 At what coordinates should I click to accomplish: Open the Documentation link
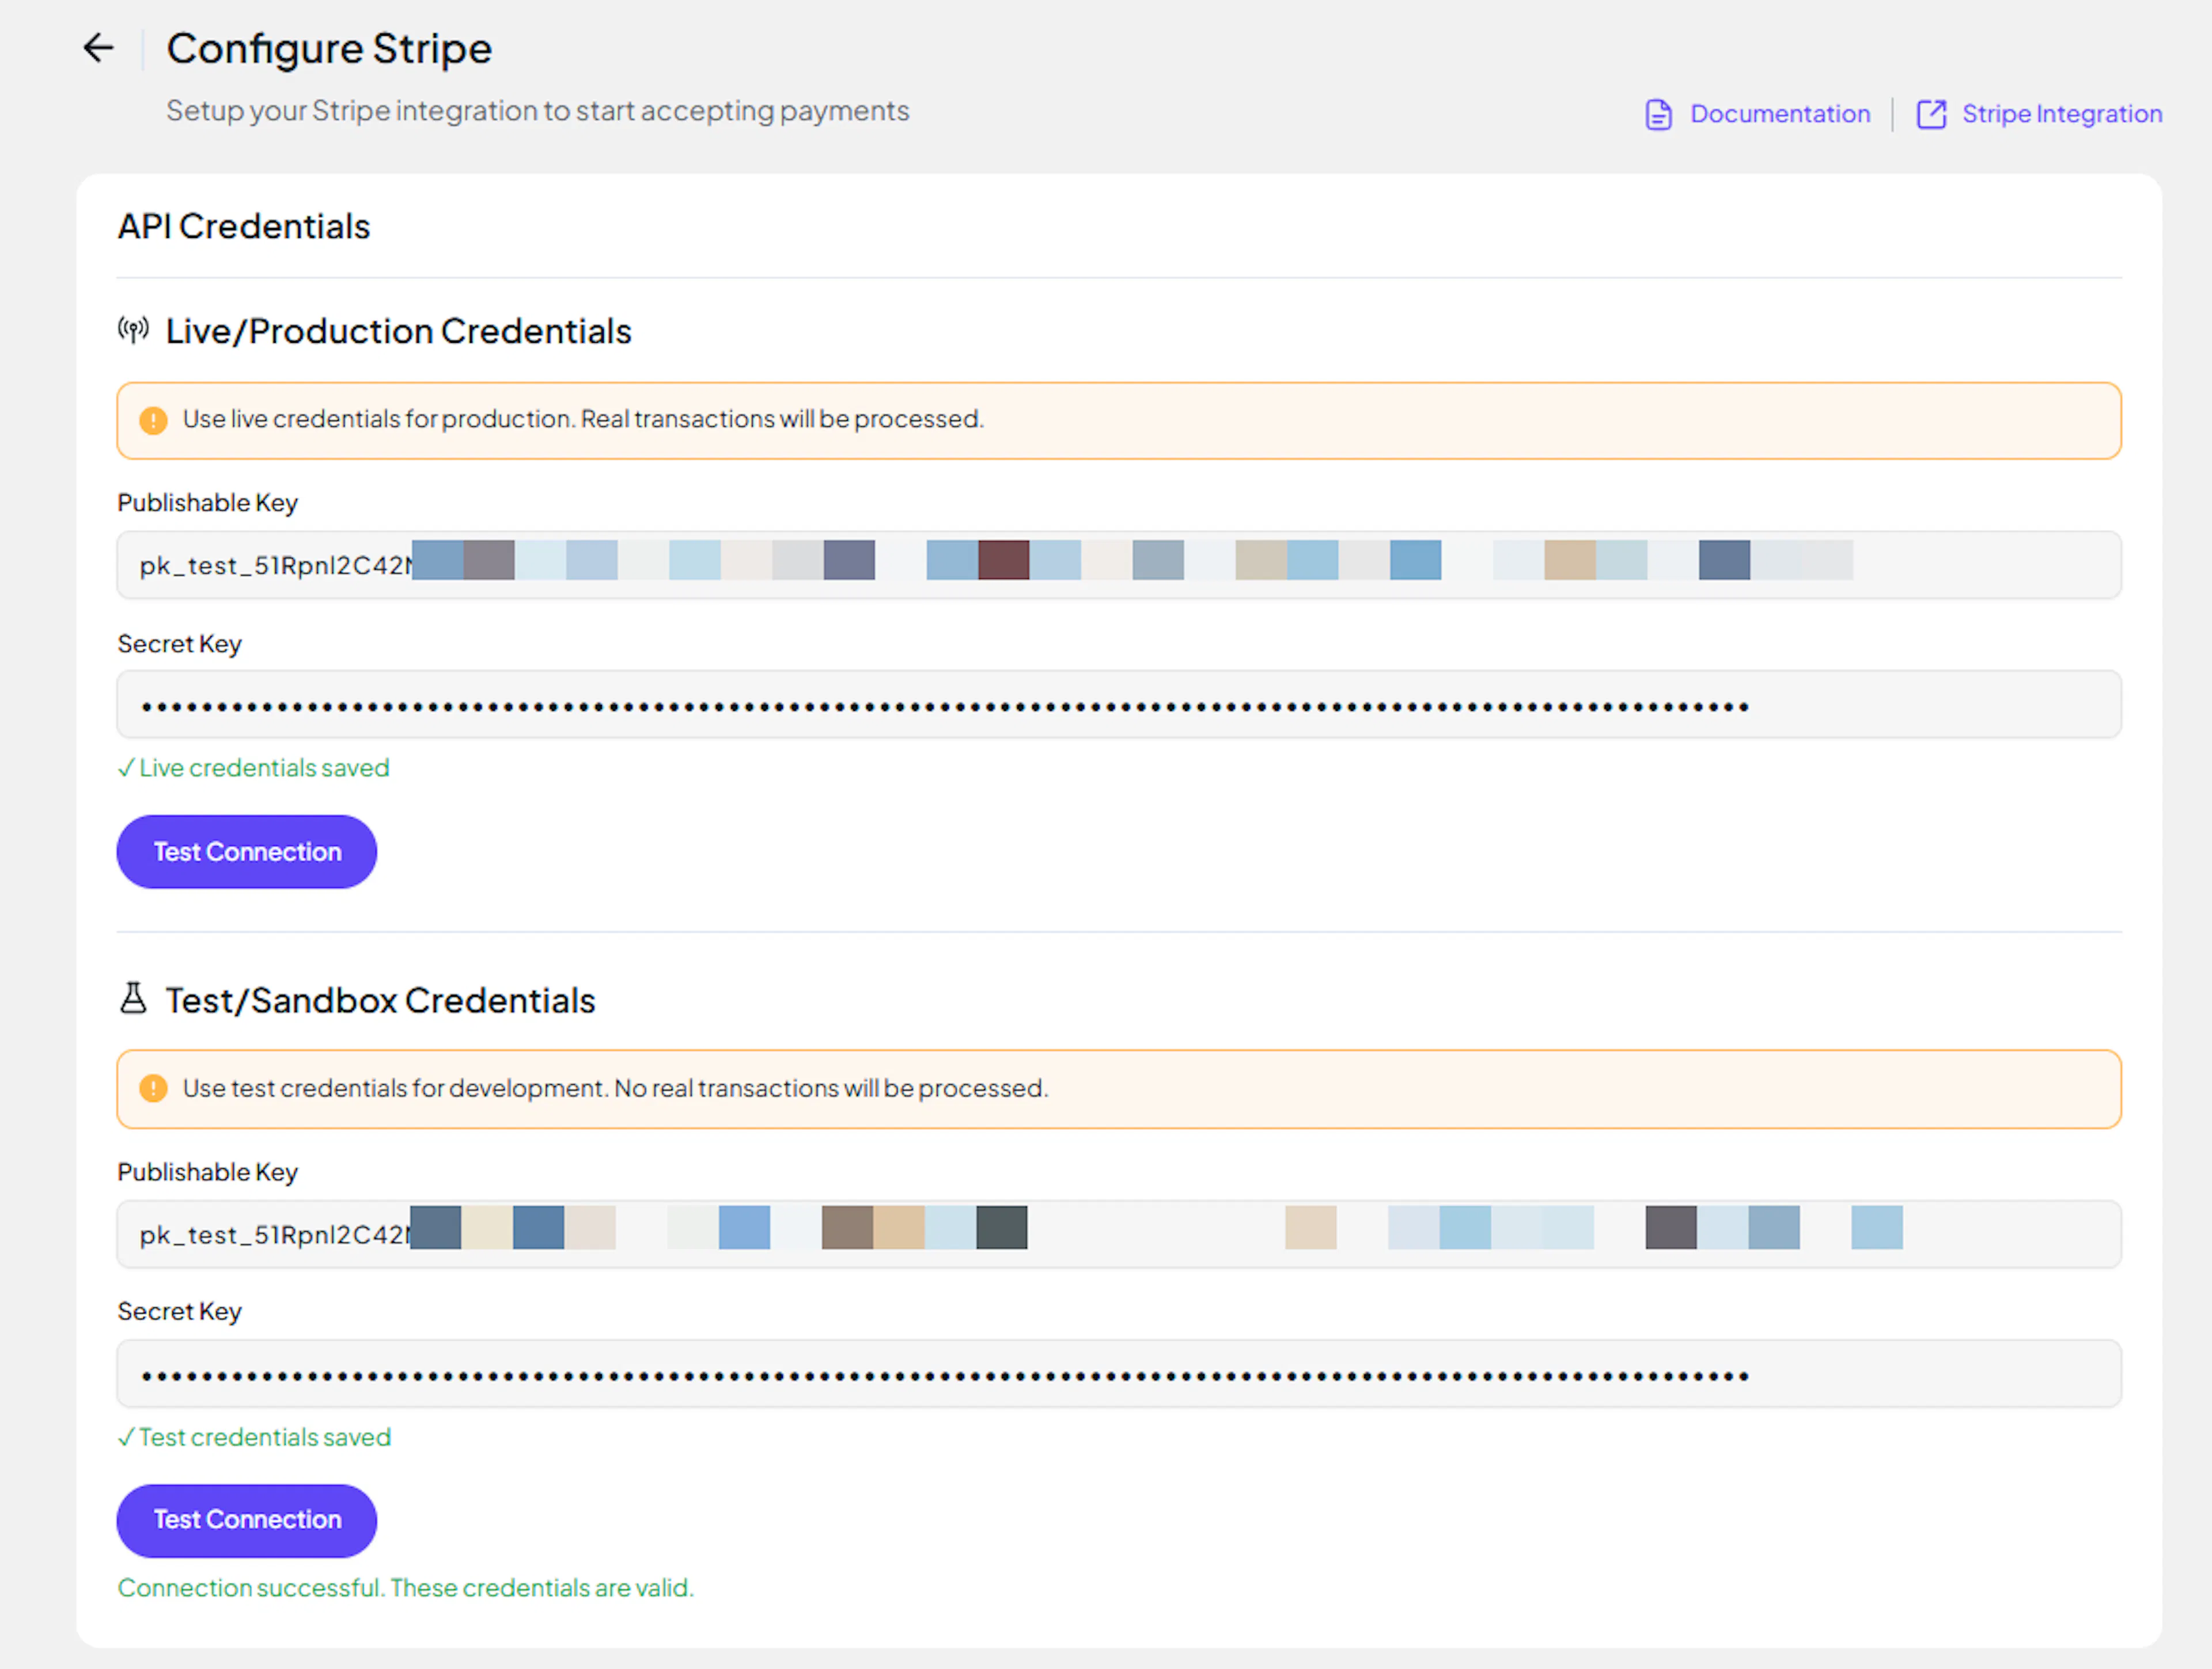pos(1779,115)
